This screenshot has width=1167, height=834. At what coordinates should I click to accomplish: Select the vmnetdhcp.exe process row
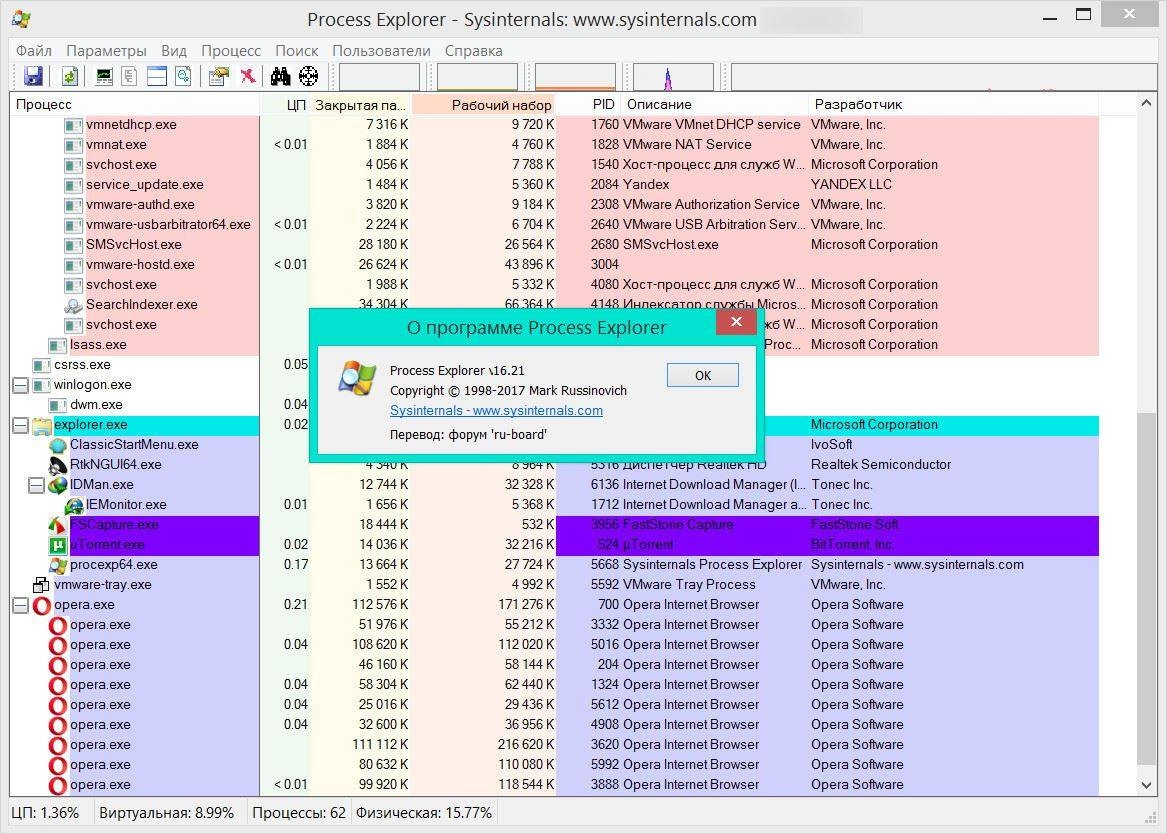pos(554,125)
